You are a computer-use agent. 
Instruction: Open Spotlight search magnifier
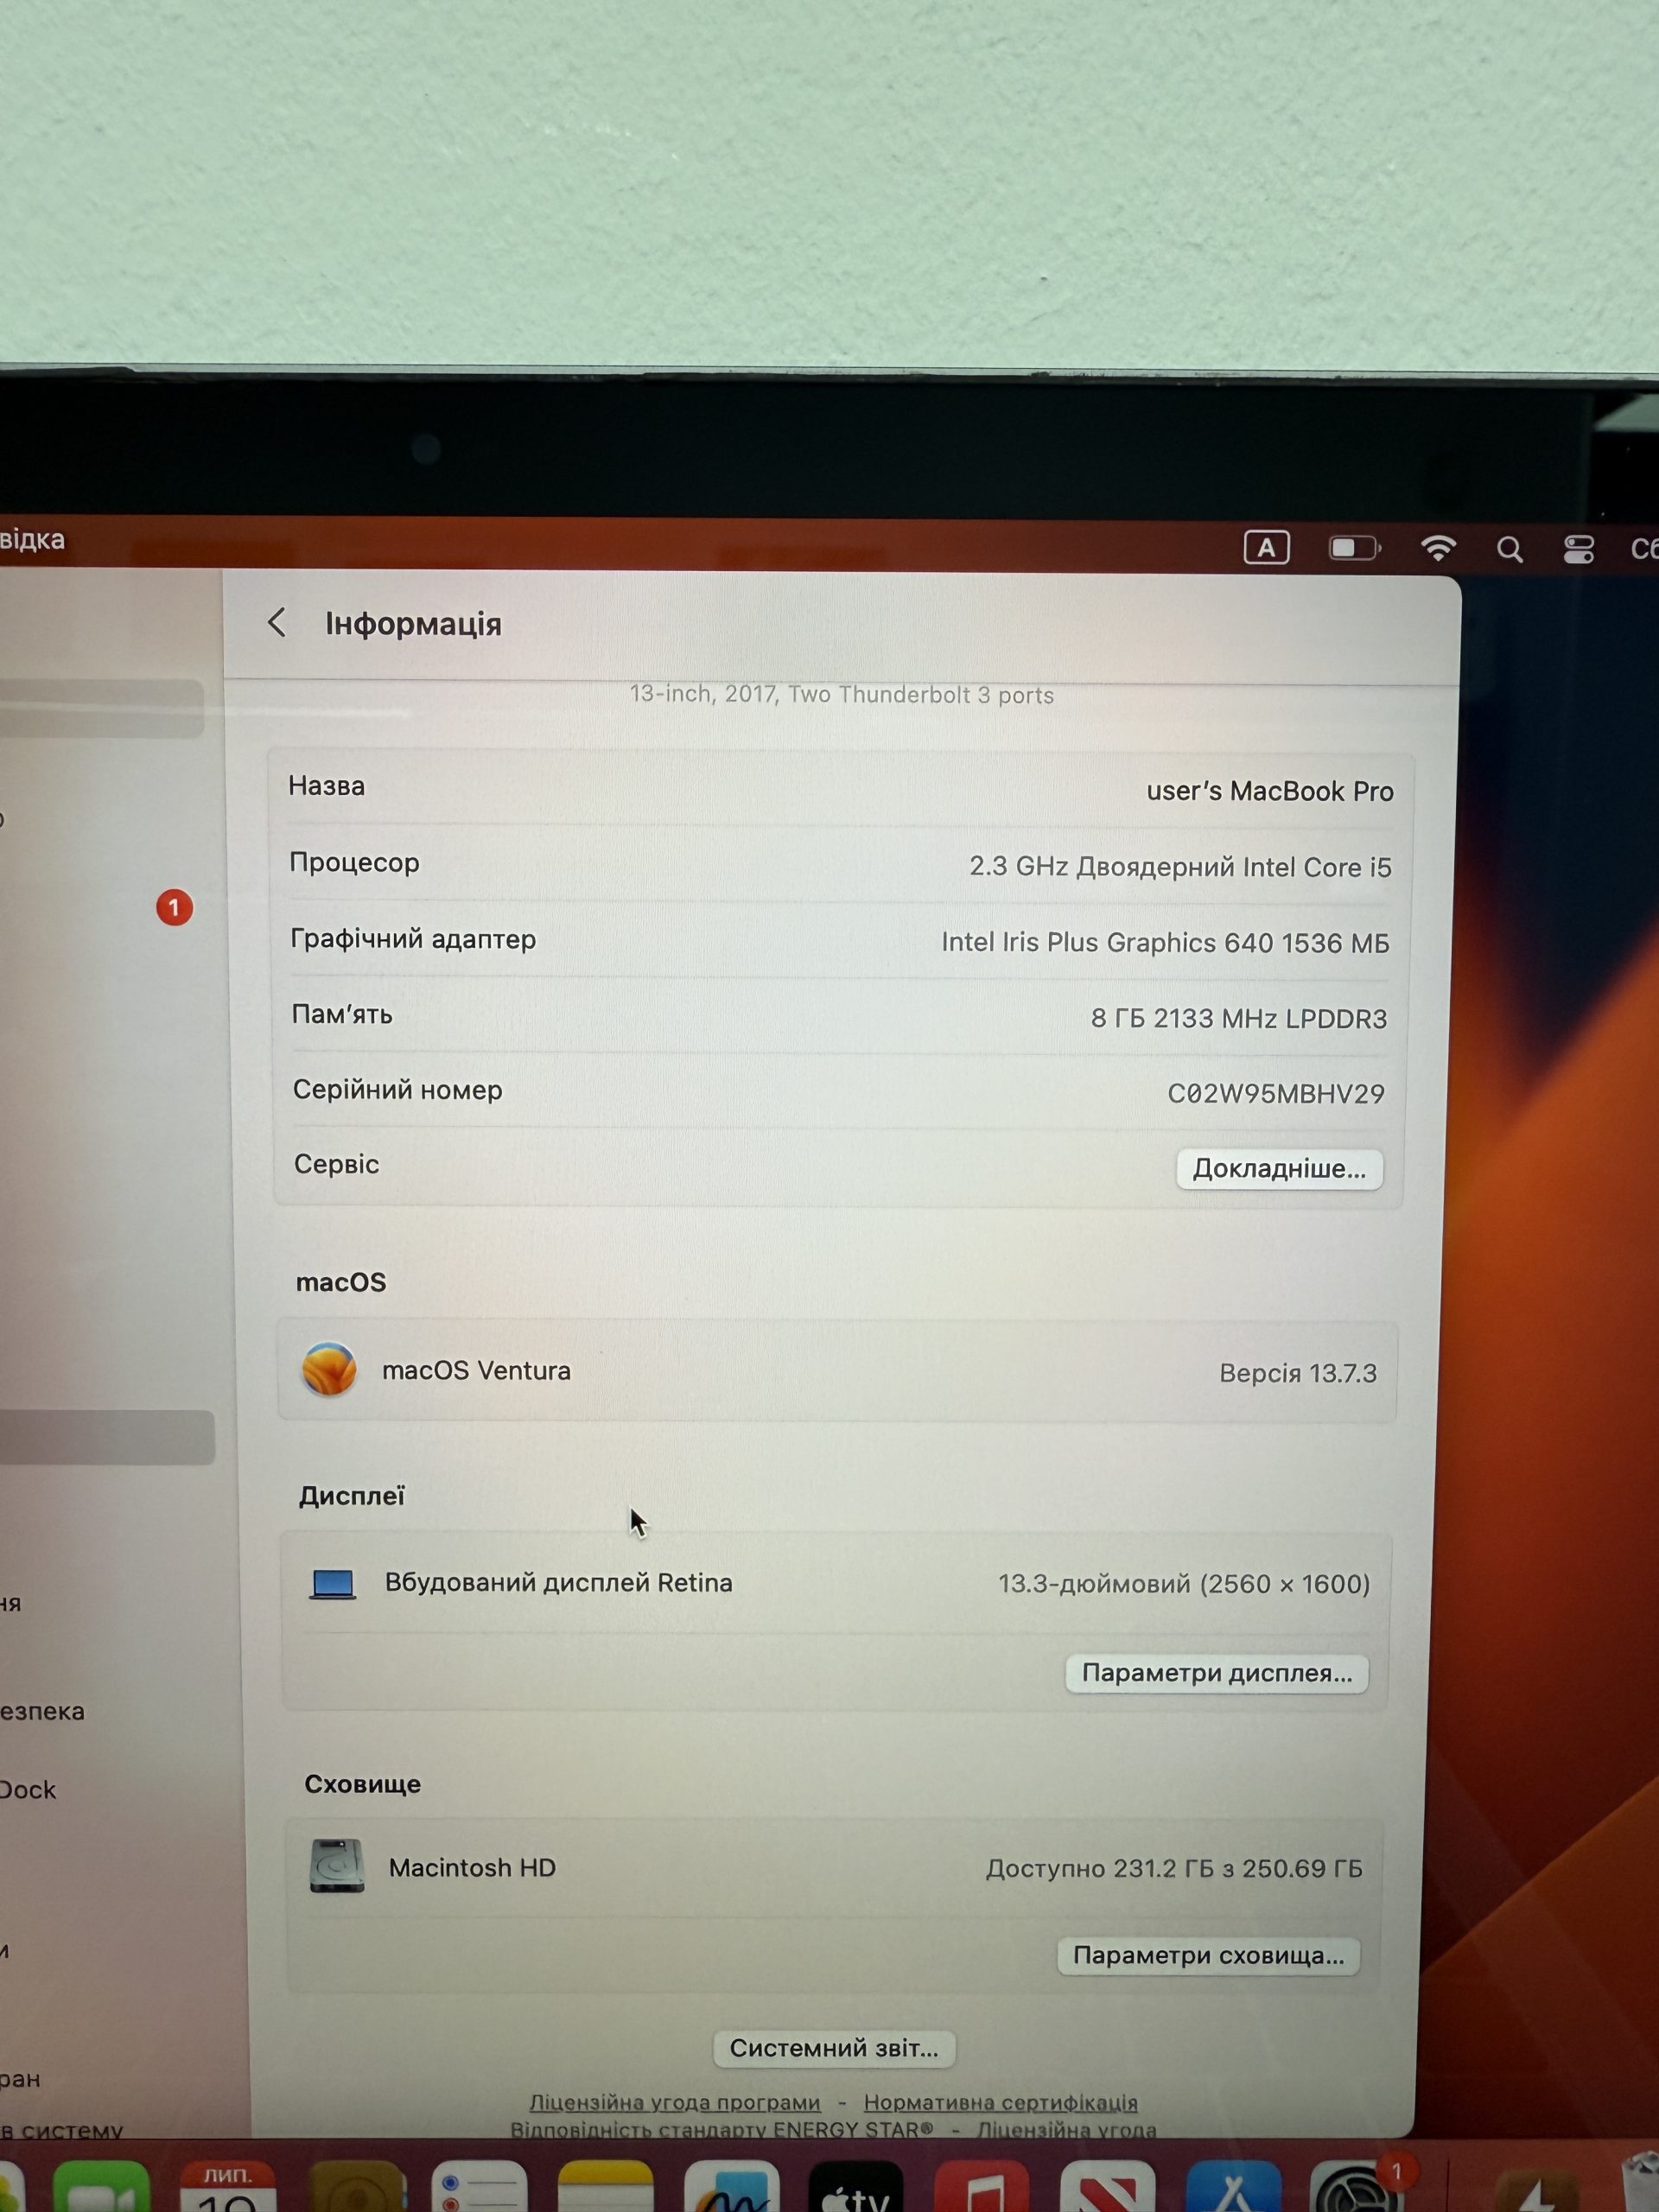(1510, 549)
